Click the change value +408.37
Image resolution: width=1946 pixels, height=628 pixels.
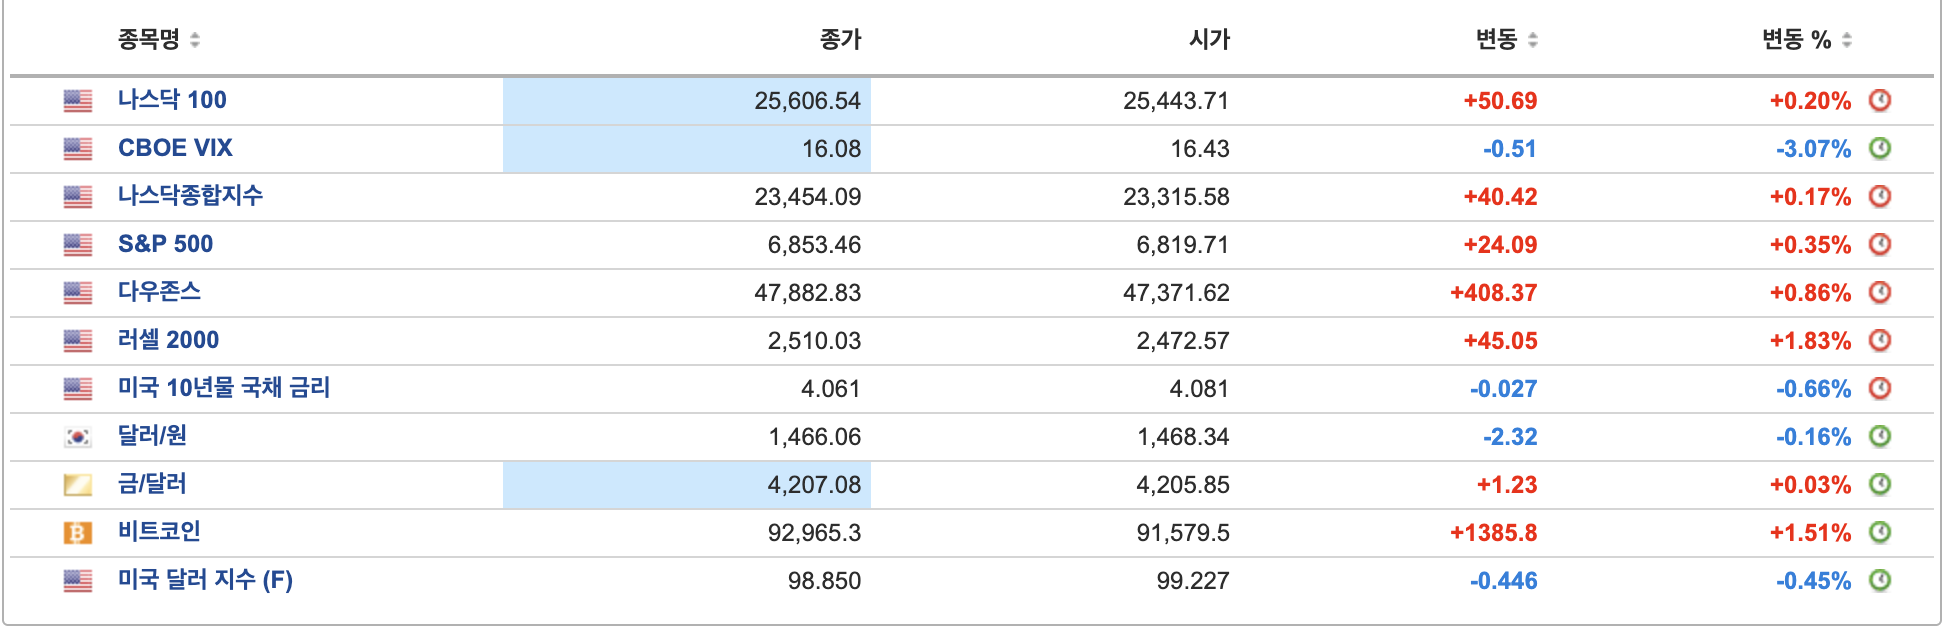point(1494,293)
